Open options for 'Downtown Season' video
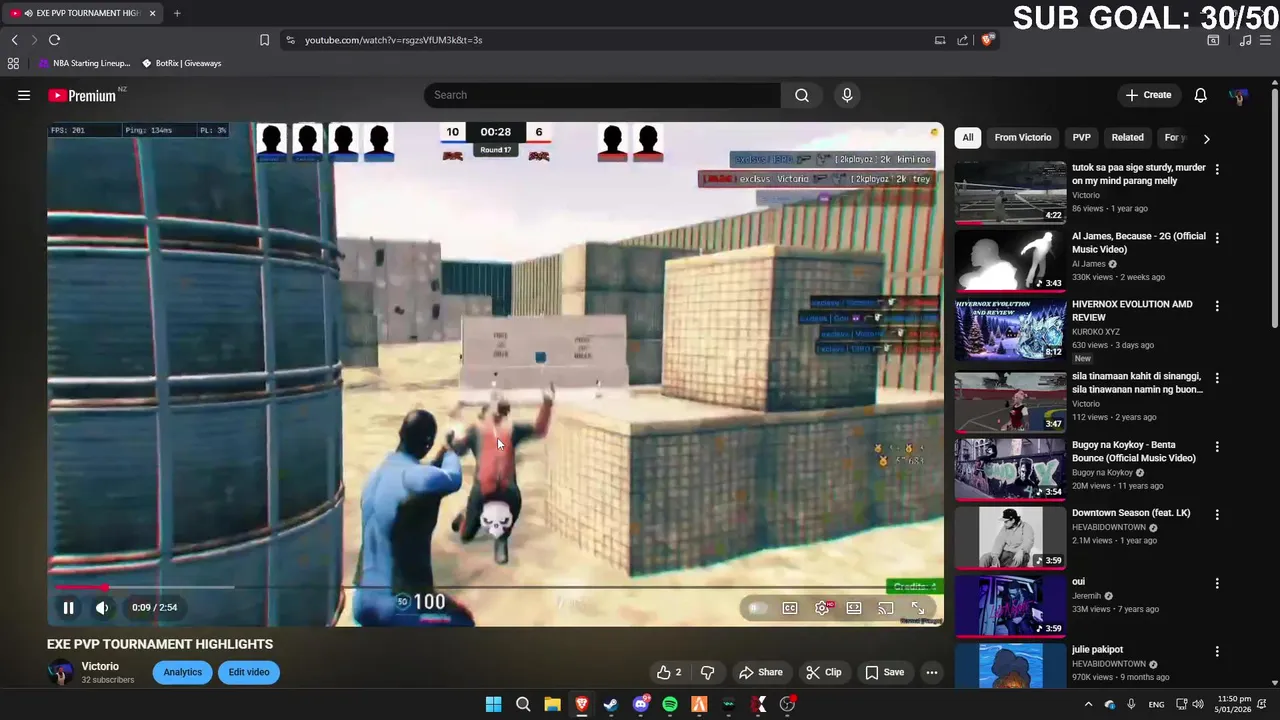 pyautogui.click(x=1217, y=514)
